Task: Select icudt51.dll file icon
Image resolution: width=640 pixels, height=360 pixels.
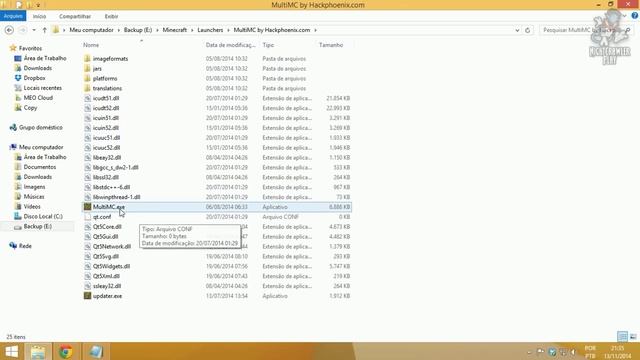Action: [x=87, y=98]
